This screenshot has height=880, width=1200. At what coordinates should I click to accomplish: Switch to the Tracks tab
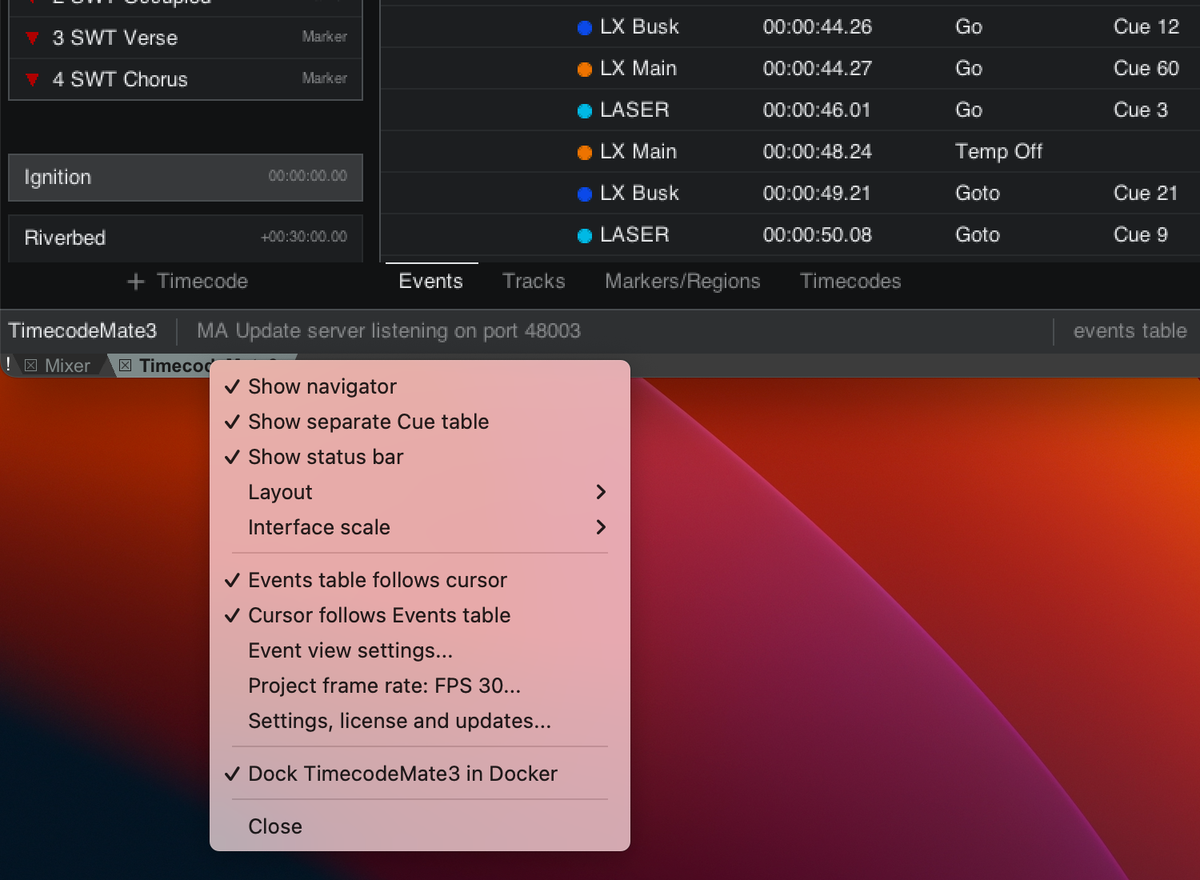point(534,282)
